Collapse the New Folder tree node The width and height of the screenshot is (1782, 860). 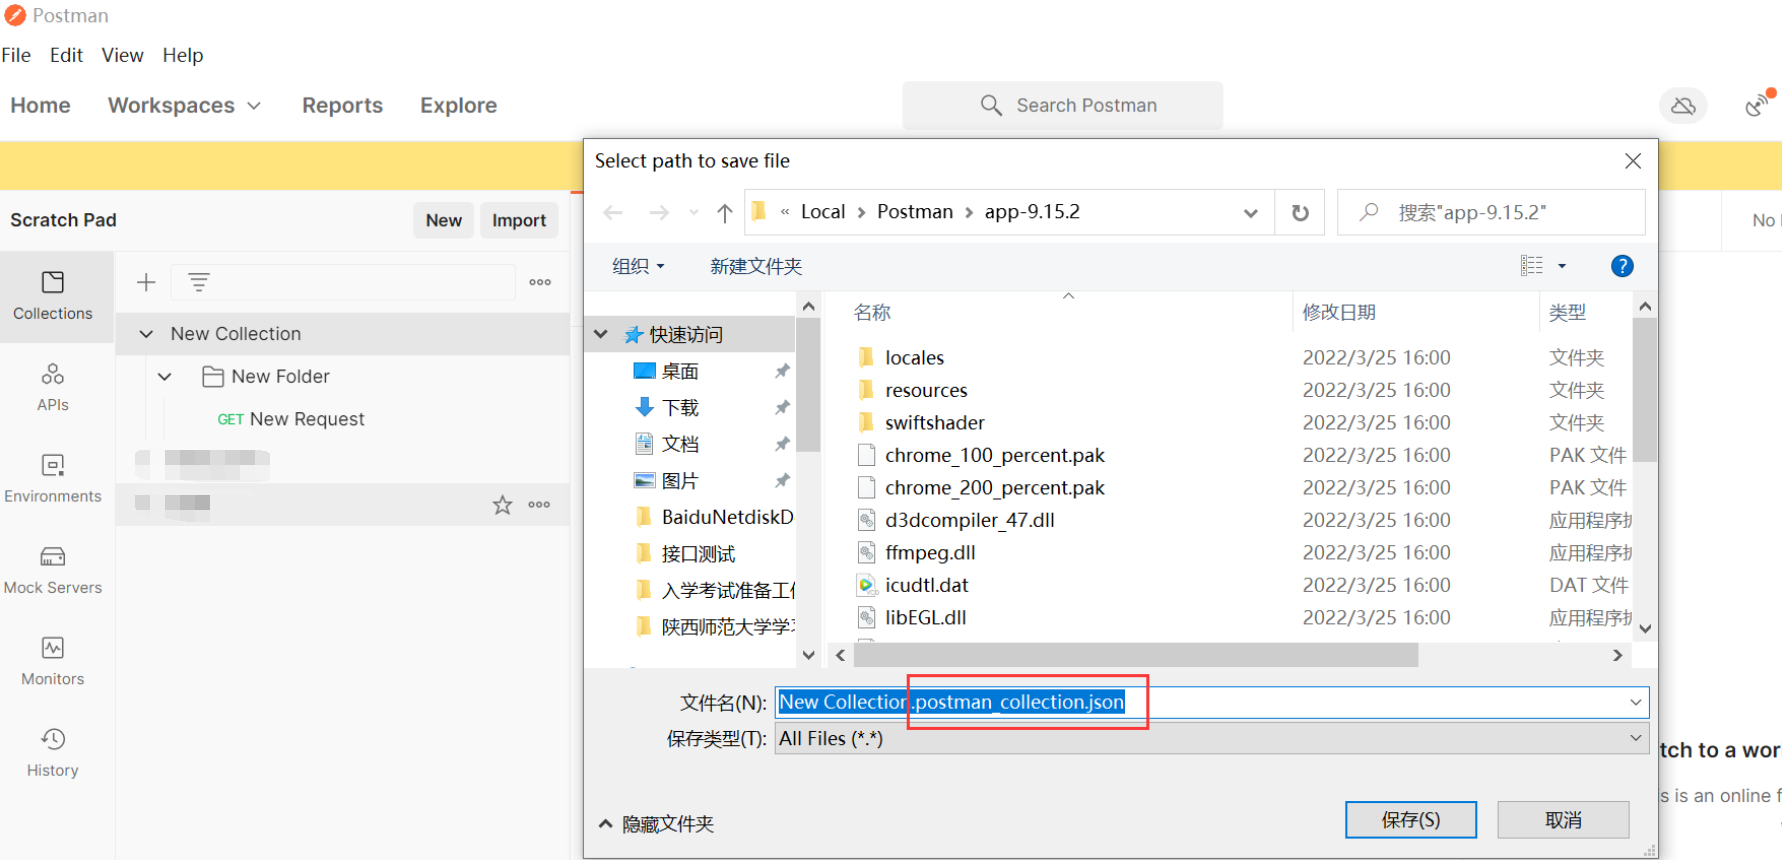(165, 377)
